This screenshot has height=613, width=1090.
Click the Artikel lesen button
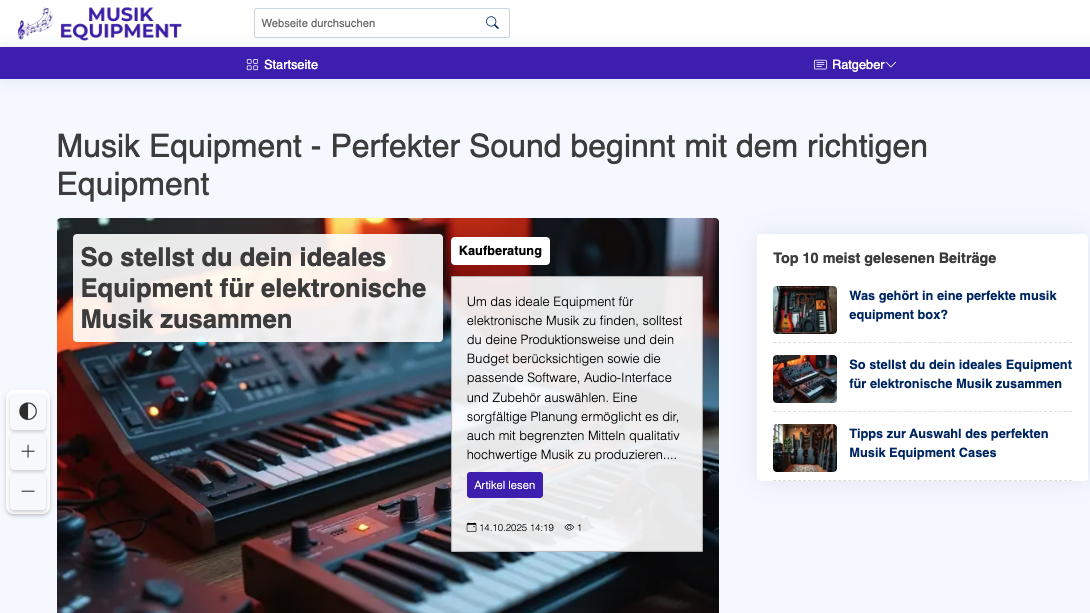505,485
